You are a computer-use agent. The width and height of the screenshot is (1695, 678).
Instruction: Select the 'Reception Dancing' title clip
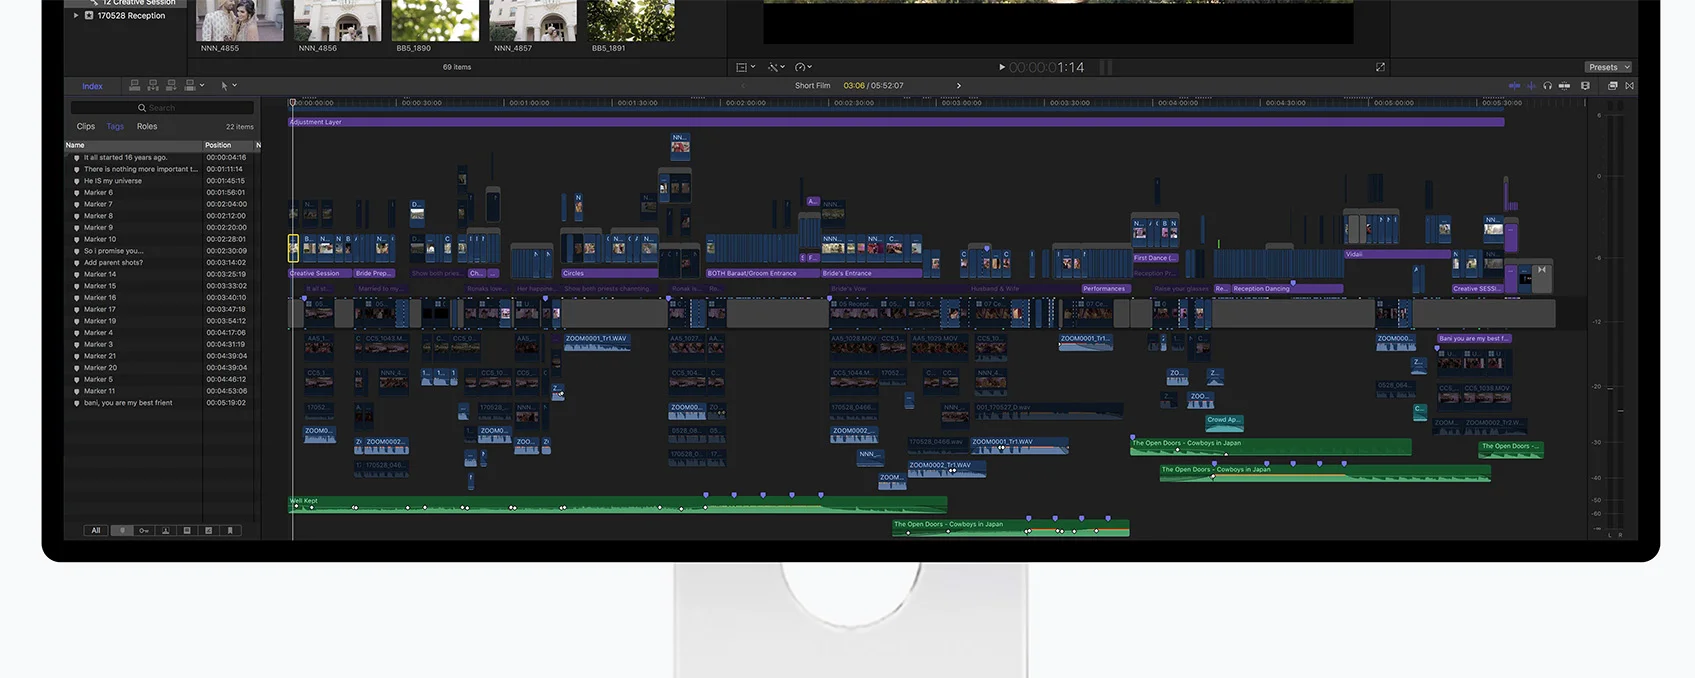tap(1286, 289)
